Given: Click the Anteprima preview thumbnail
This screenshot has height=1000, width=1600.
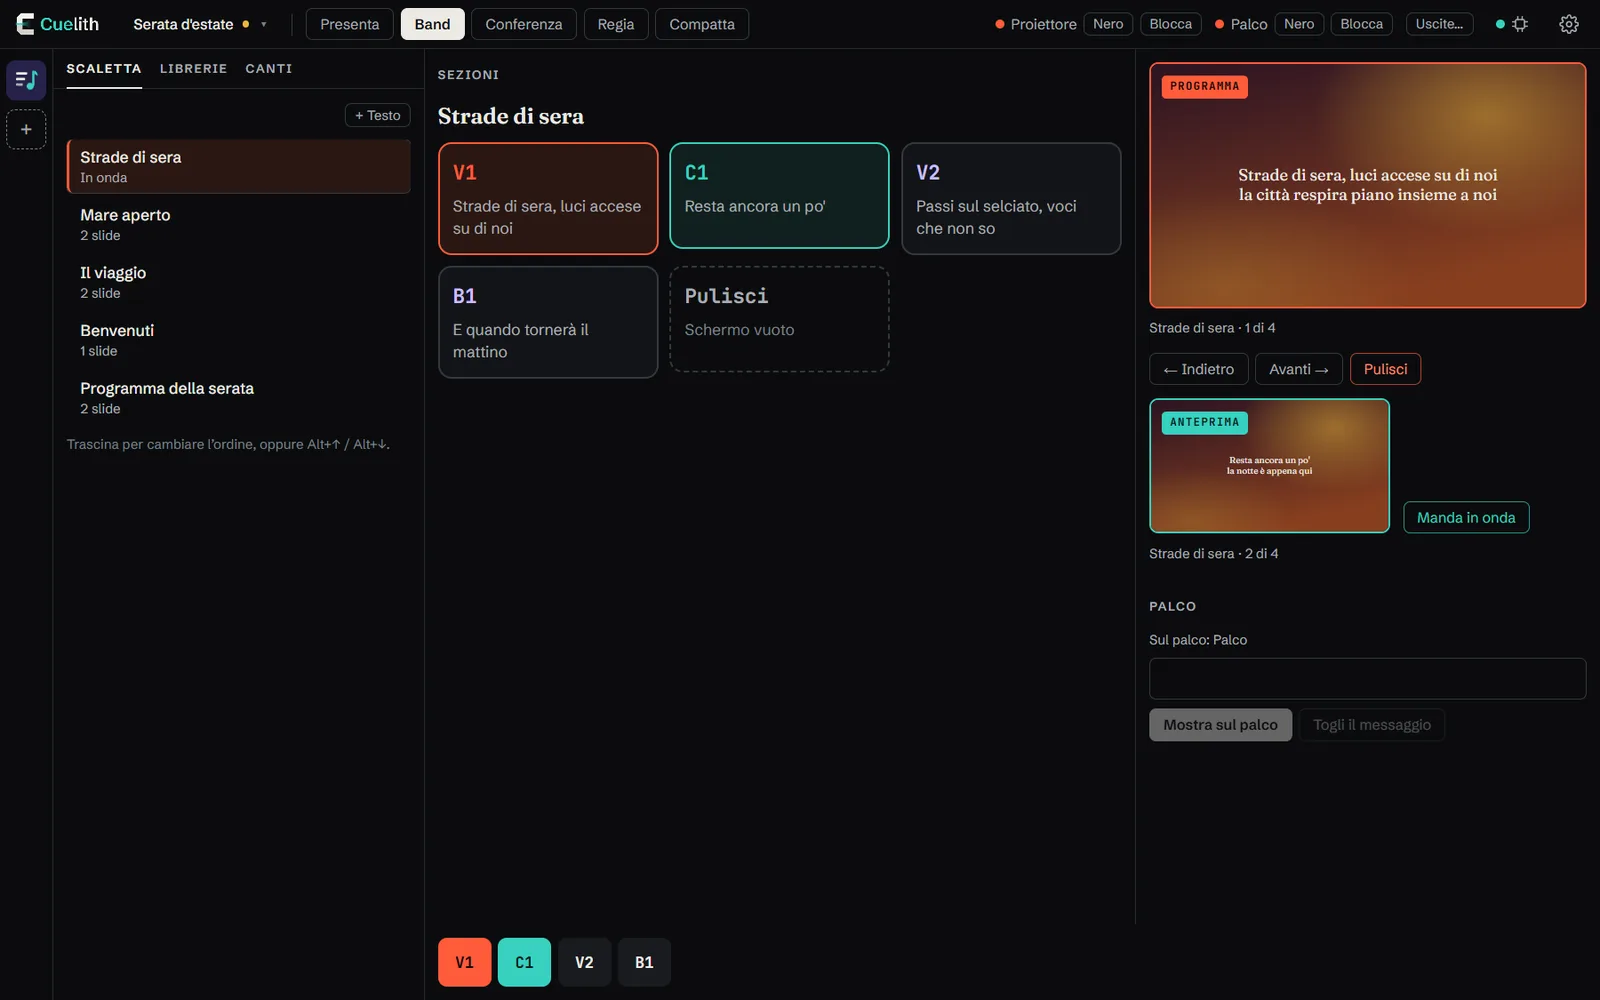Looking at the screenshot, I should 1270,466.
